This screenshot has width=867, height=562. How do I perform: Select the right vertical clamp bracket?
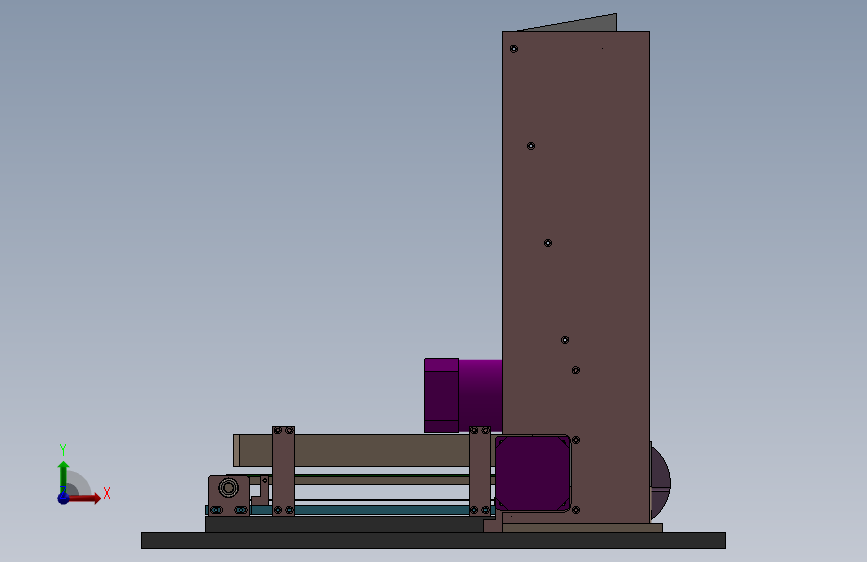pos(479,471)
